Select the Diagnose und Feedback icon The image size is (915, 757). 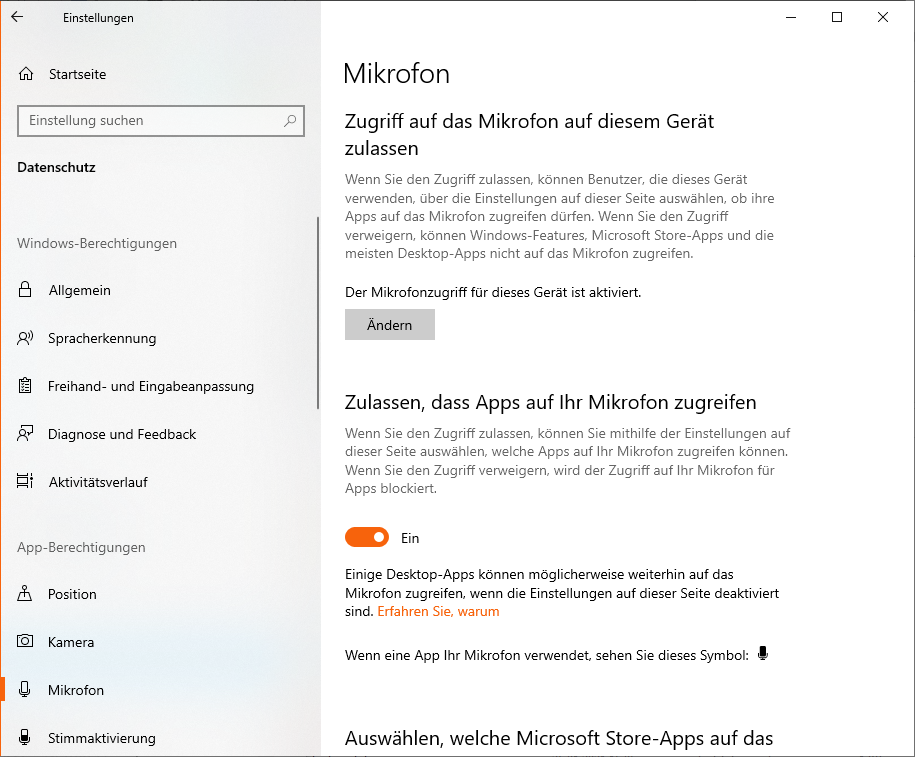[x=25, y=434]
